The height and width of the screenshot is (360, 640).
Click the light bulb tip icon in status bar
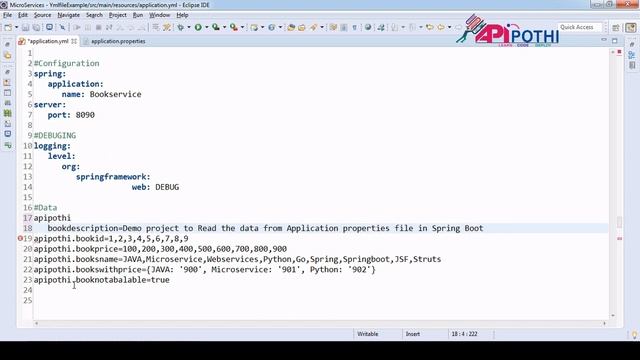[634, 335]
